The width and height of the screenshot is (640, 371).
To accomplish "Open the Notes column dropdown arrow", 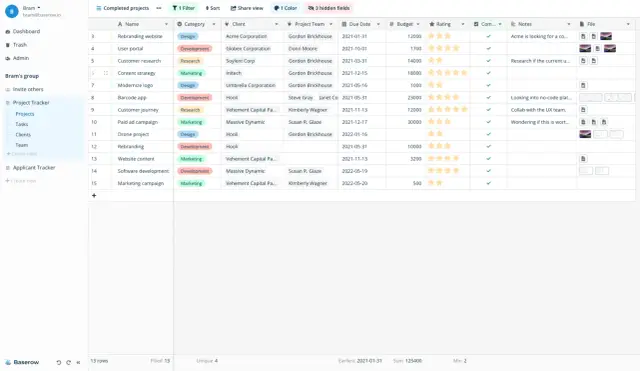I will point(569,24).
